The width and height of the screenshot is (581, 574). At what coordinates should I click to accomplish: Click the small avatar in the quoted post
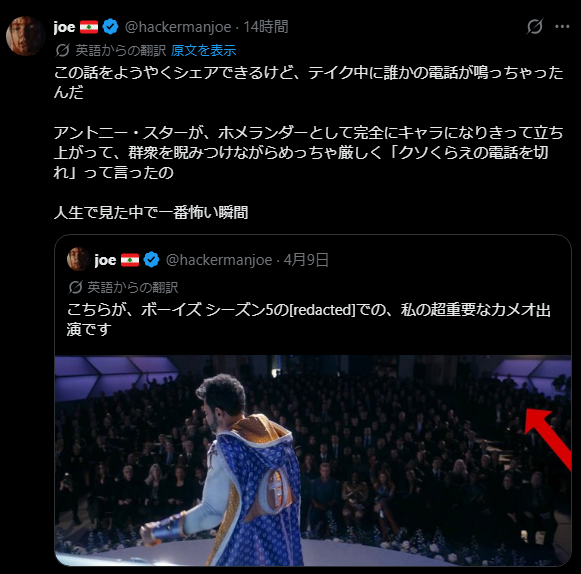pos(78,259)
